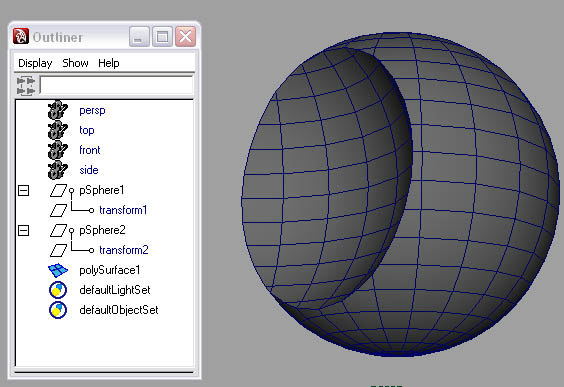Open the Show menu
564x387 pixels.
(75, 63)
